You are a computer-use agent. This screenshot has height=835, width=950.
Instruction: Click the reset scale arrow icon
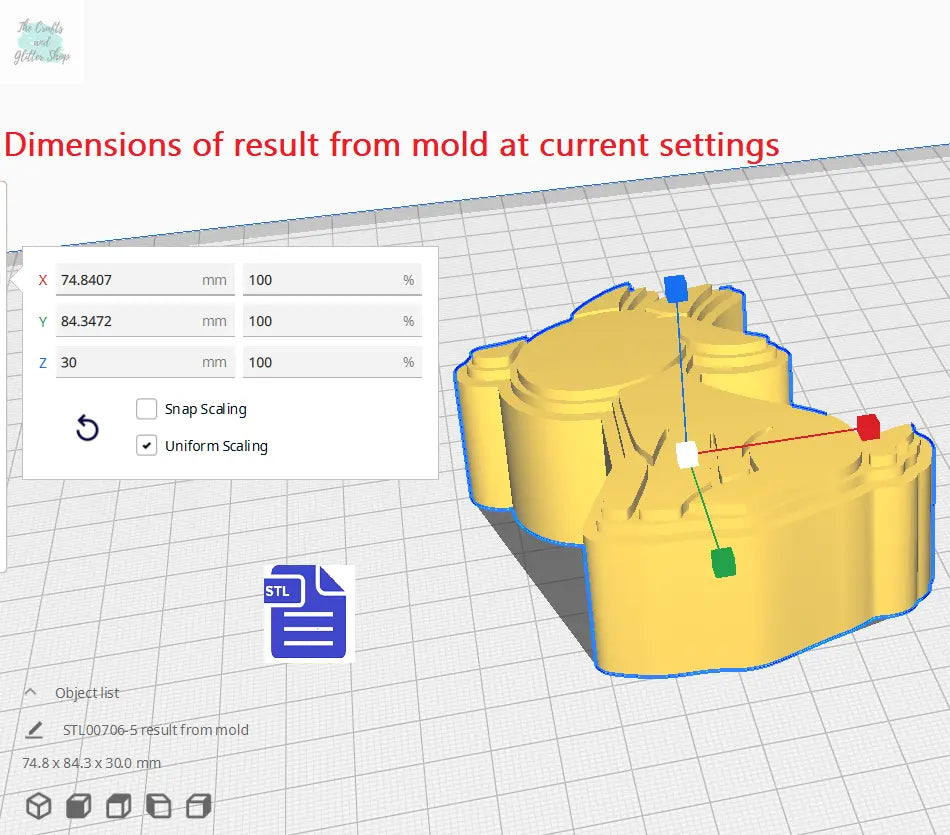pyautogui.click(x=87, y=429)
